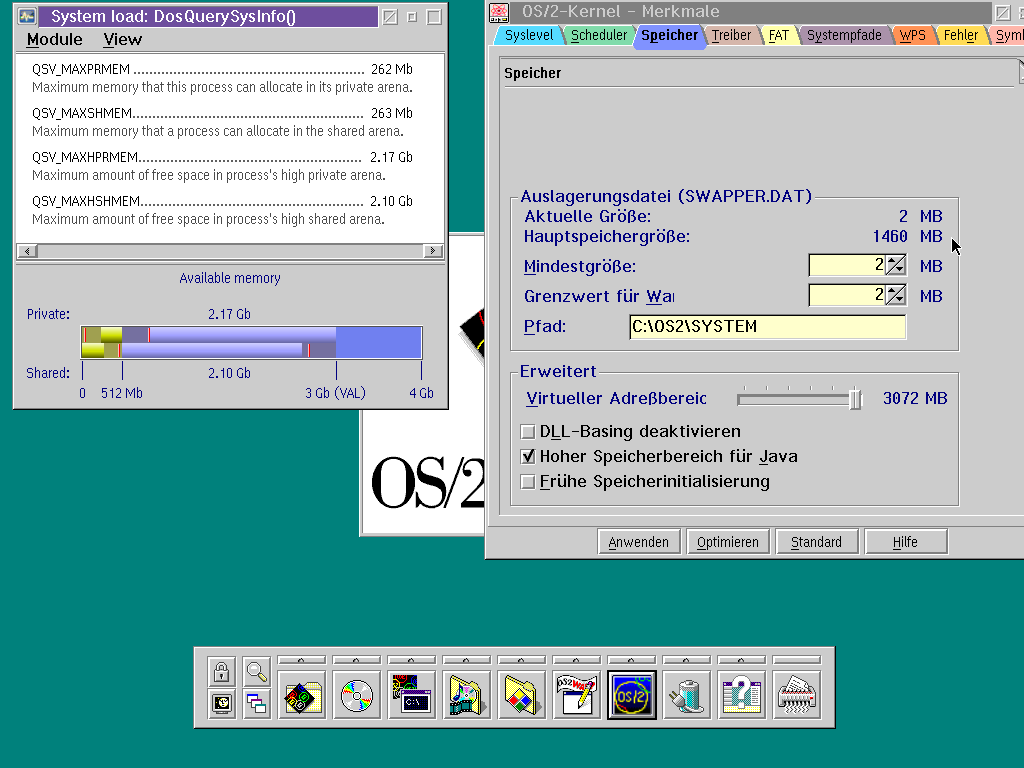Enable Frühe Speicherinitialisierung checkbox
The width and height of the screenshot is (1024, 768).
point(528,482)
